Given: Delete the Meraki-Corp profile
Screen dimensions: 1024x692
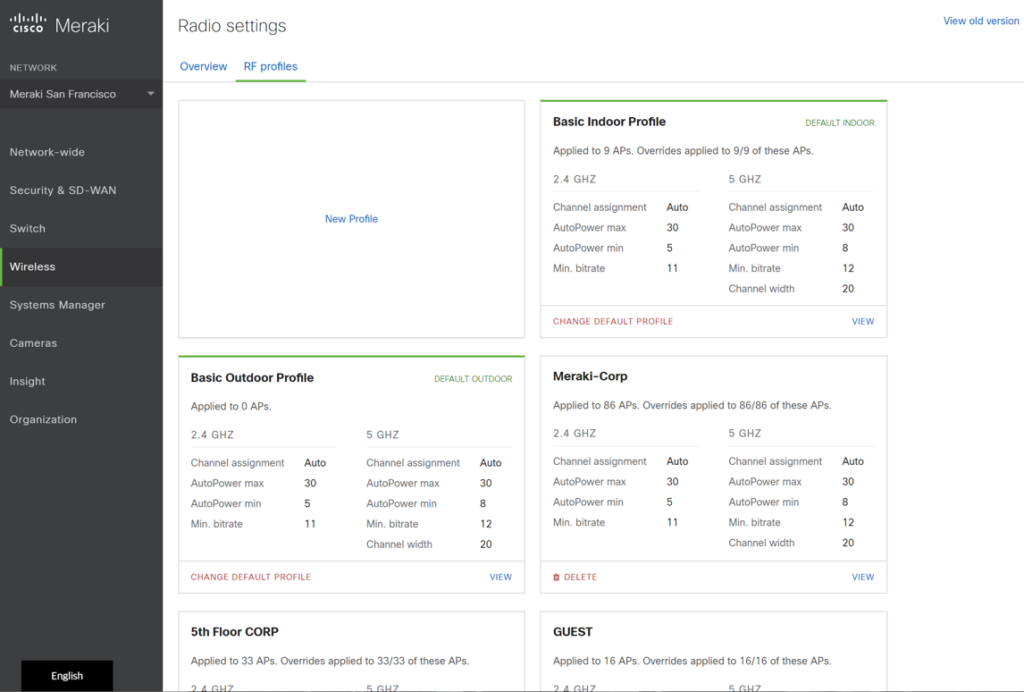Looking at the screenshot, I should tap(579, 577).
